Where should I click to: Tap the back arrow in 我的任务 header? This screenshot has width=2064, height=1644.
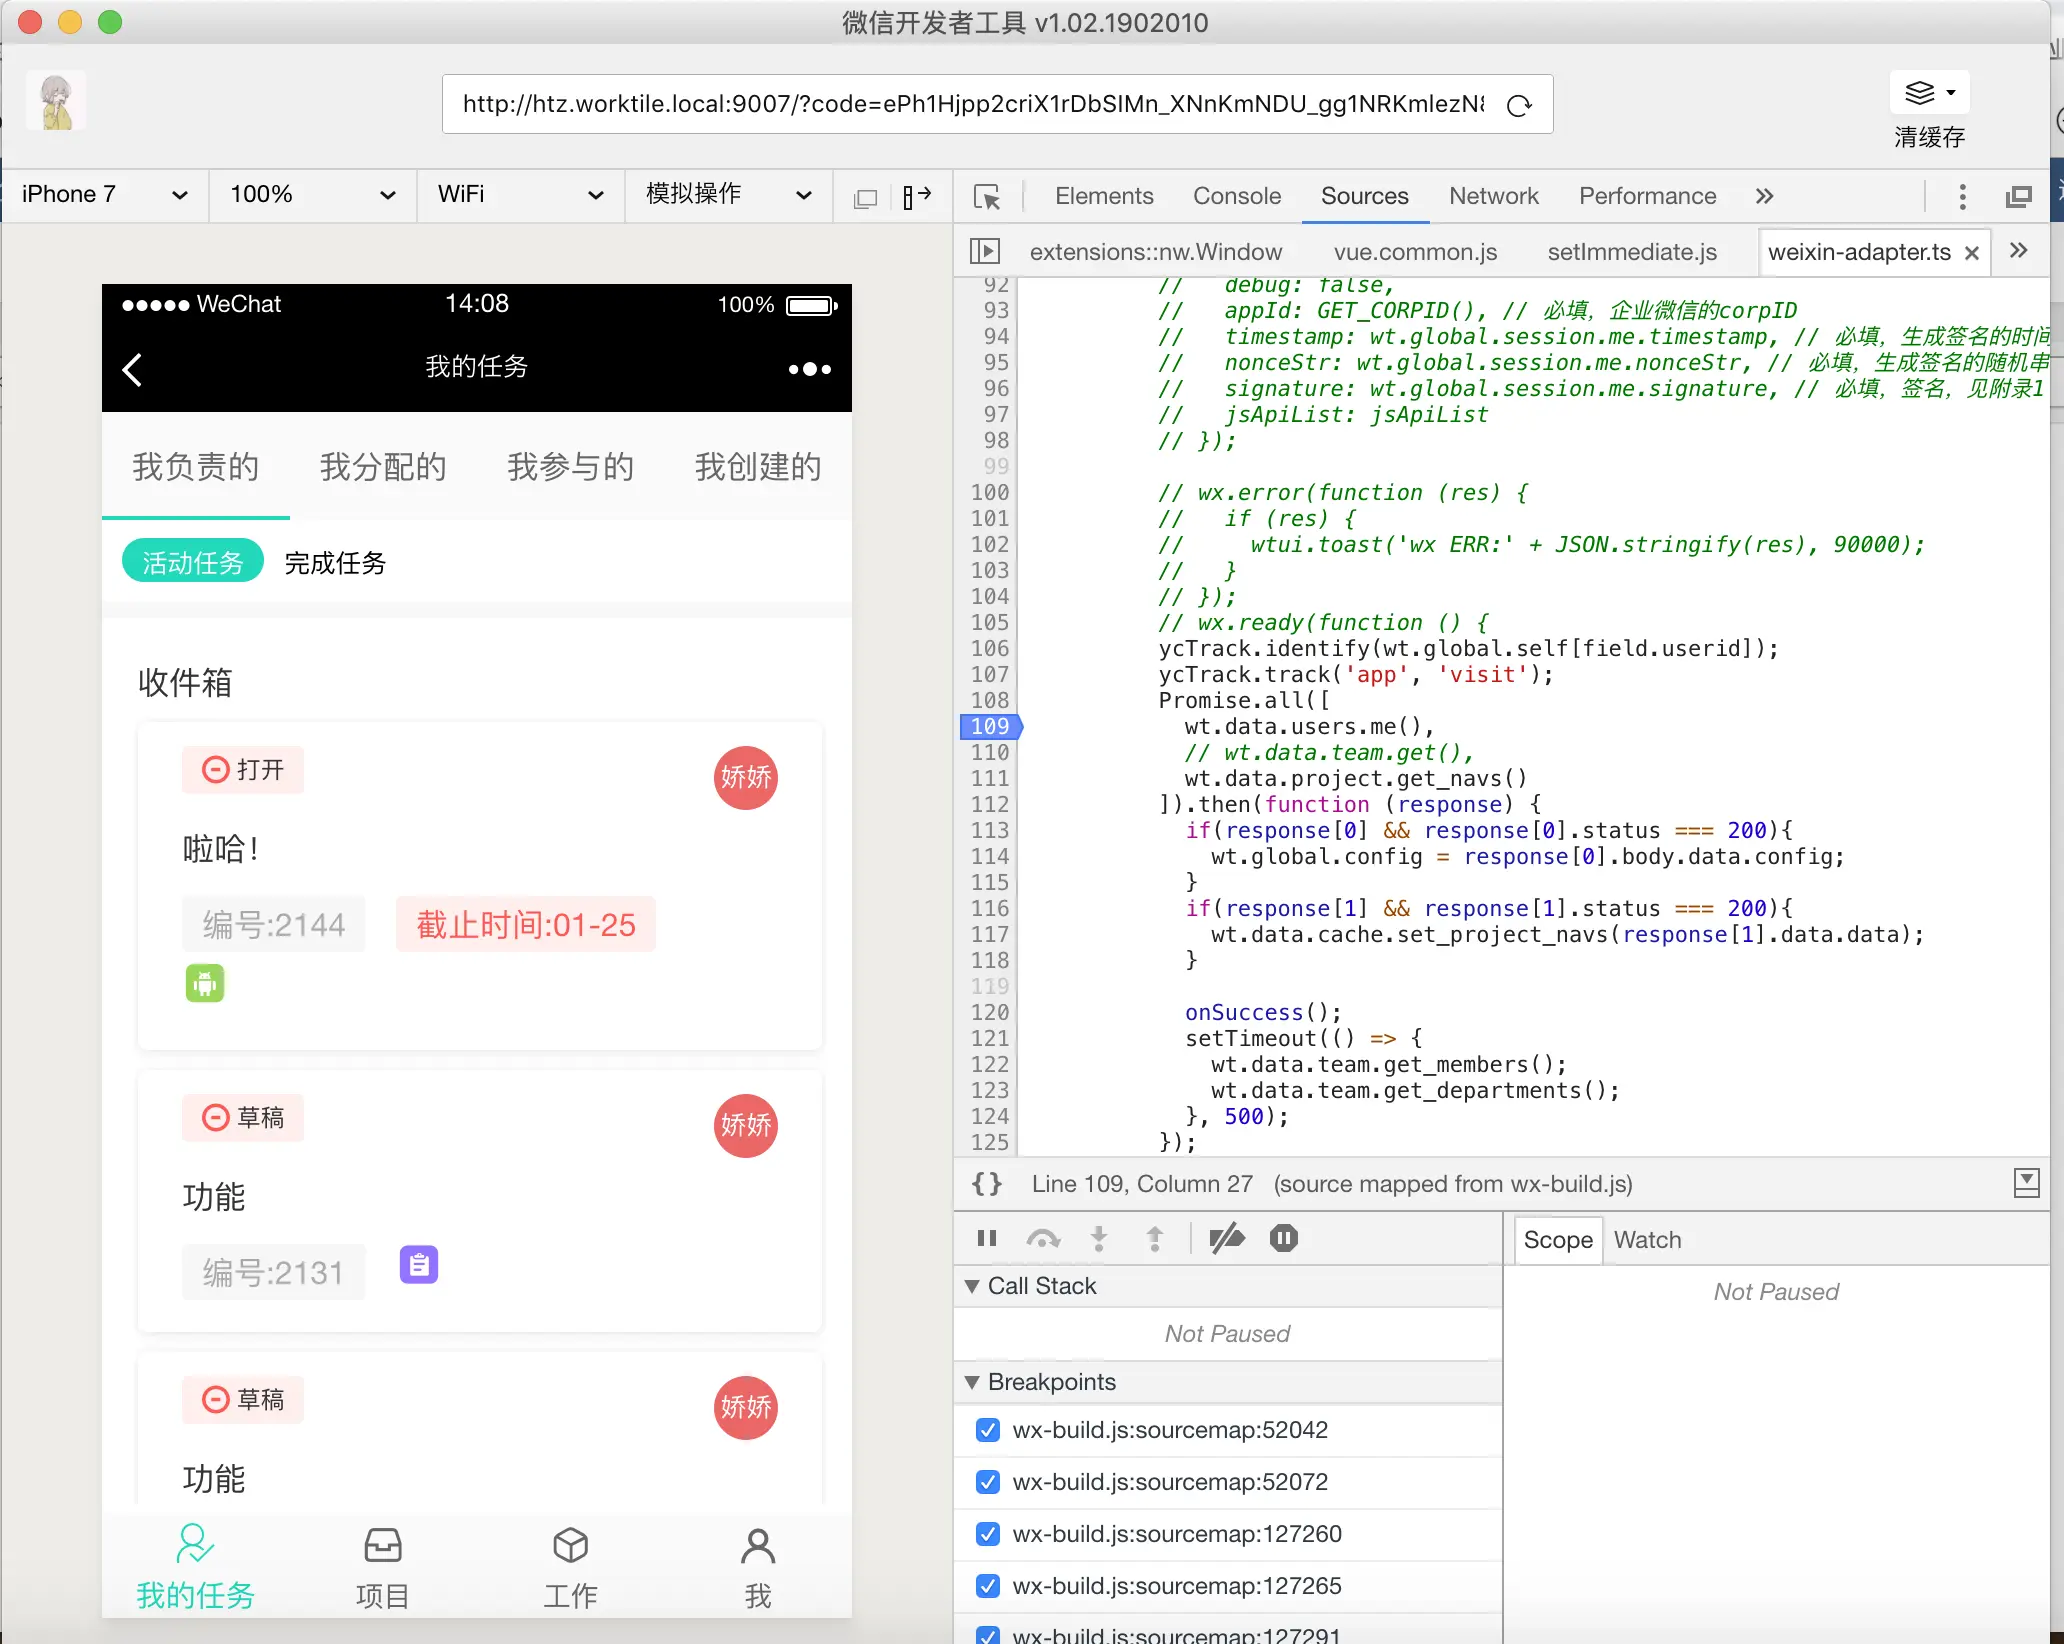[132, 369]
